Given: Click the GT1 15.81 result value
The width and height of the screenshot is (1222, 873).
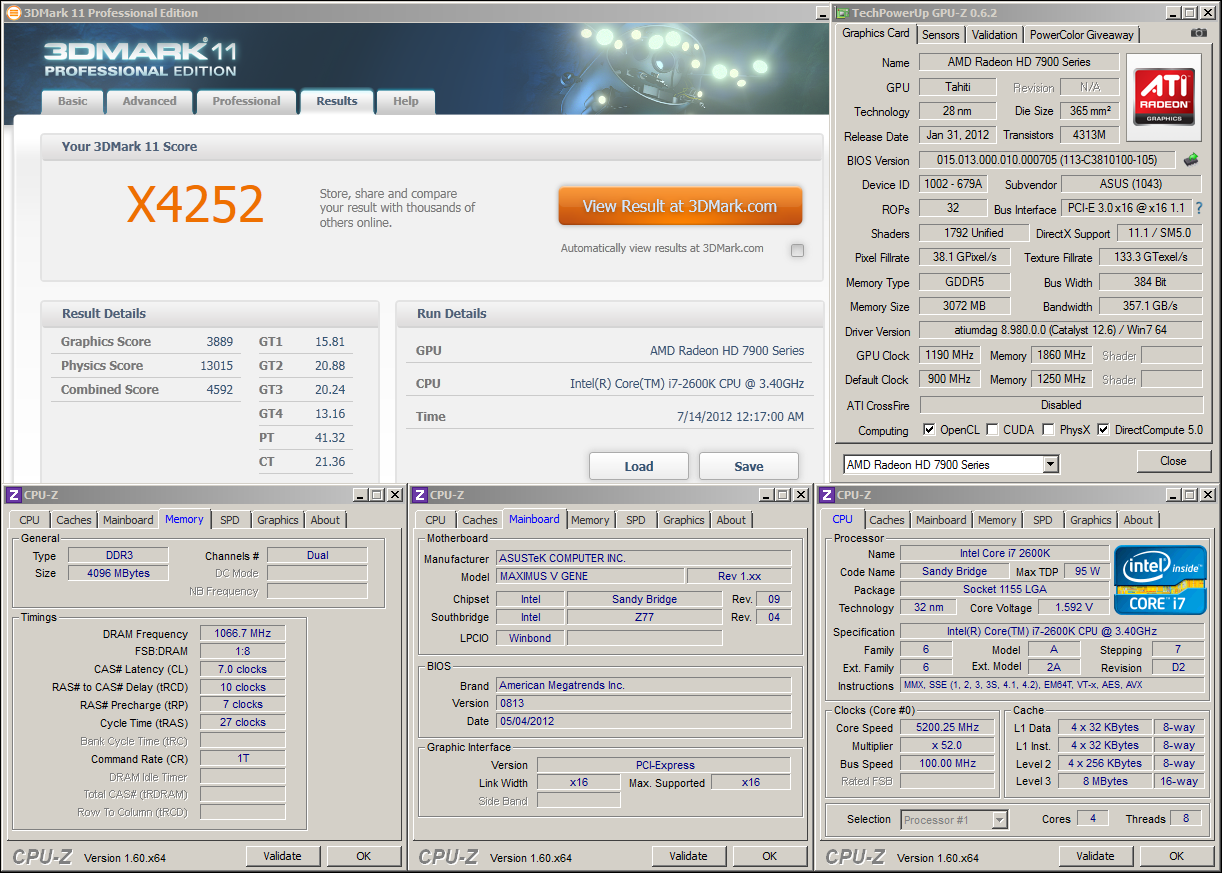Looking at the screenshot, I should (x=330, y=342).
